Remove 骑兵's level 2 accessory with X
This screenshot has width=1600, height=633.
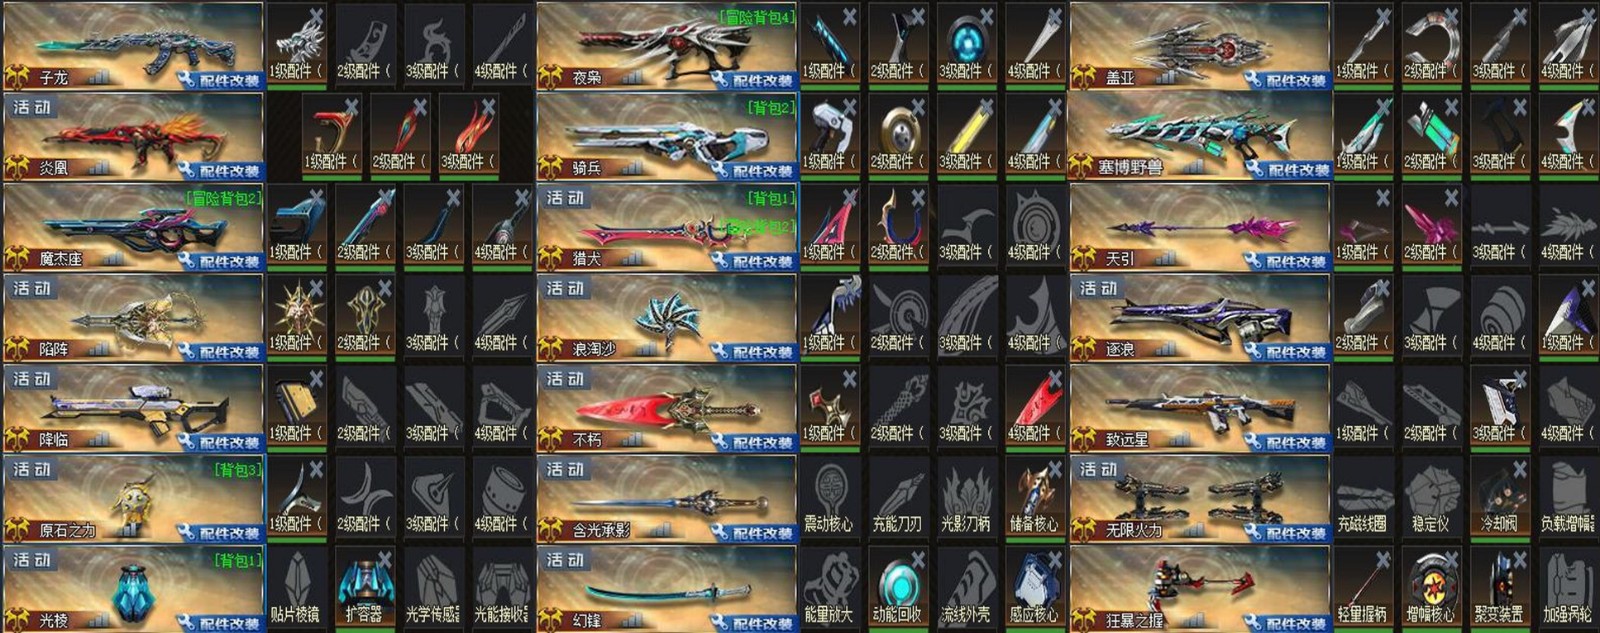917,107
